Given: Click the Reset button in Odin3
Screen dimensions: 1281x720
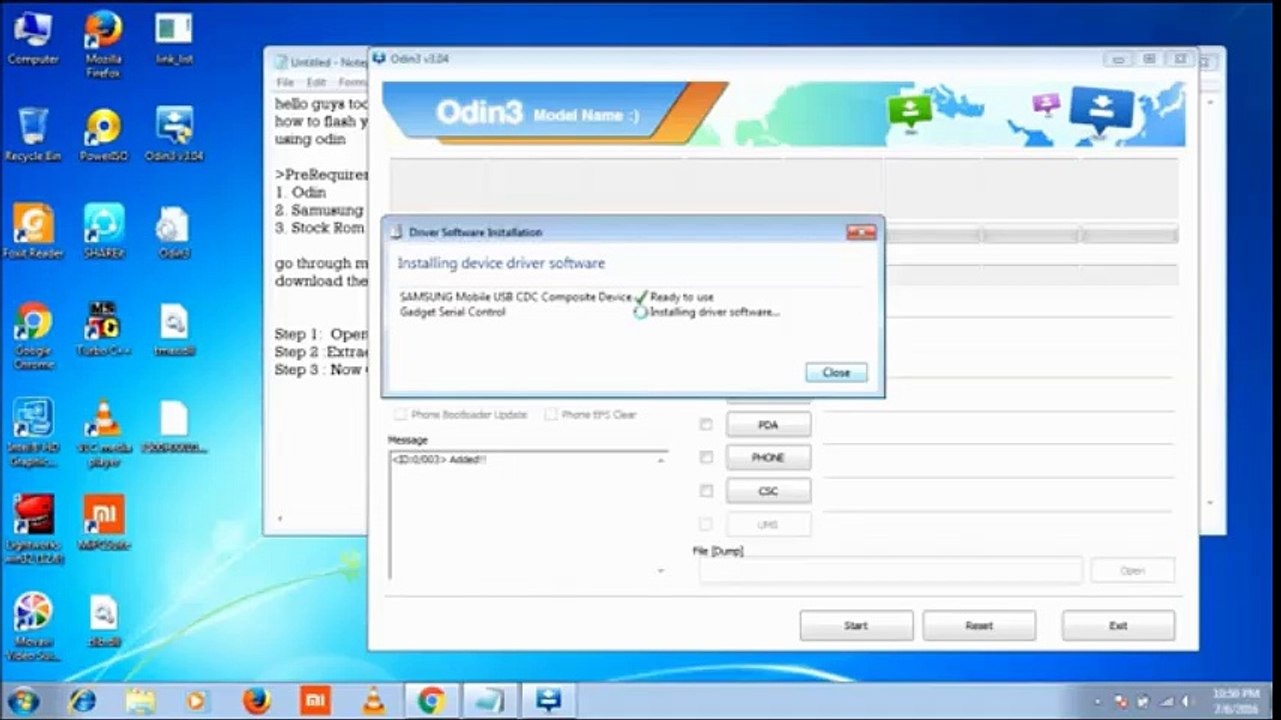Looking at the screenshot, I should pyautogui.click(x=979, y=626).
